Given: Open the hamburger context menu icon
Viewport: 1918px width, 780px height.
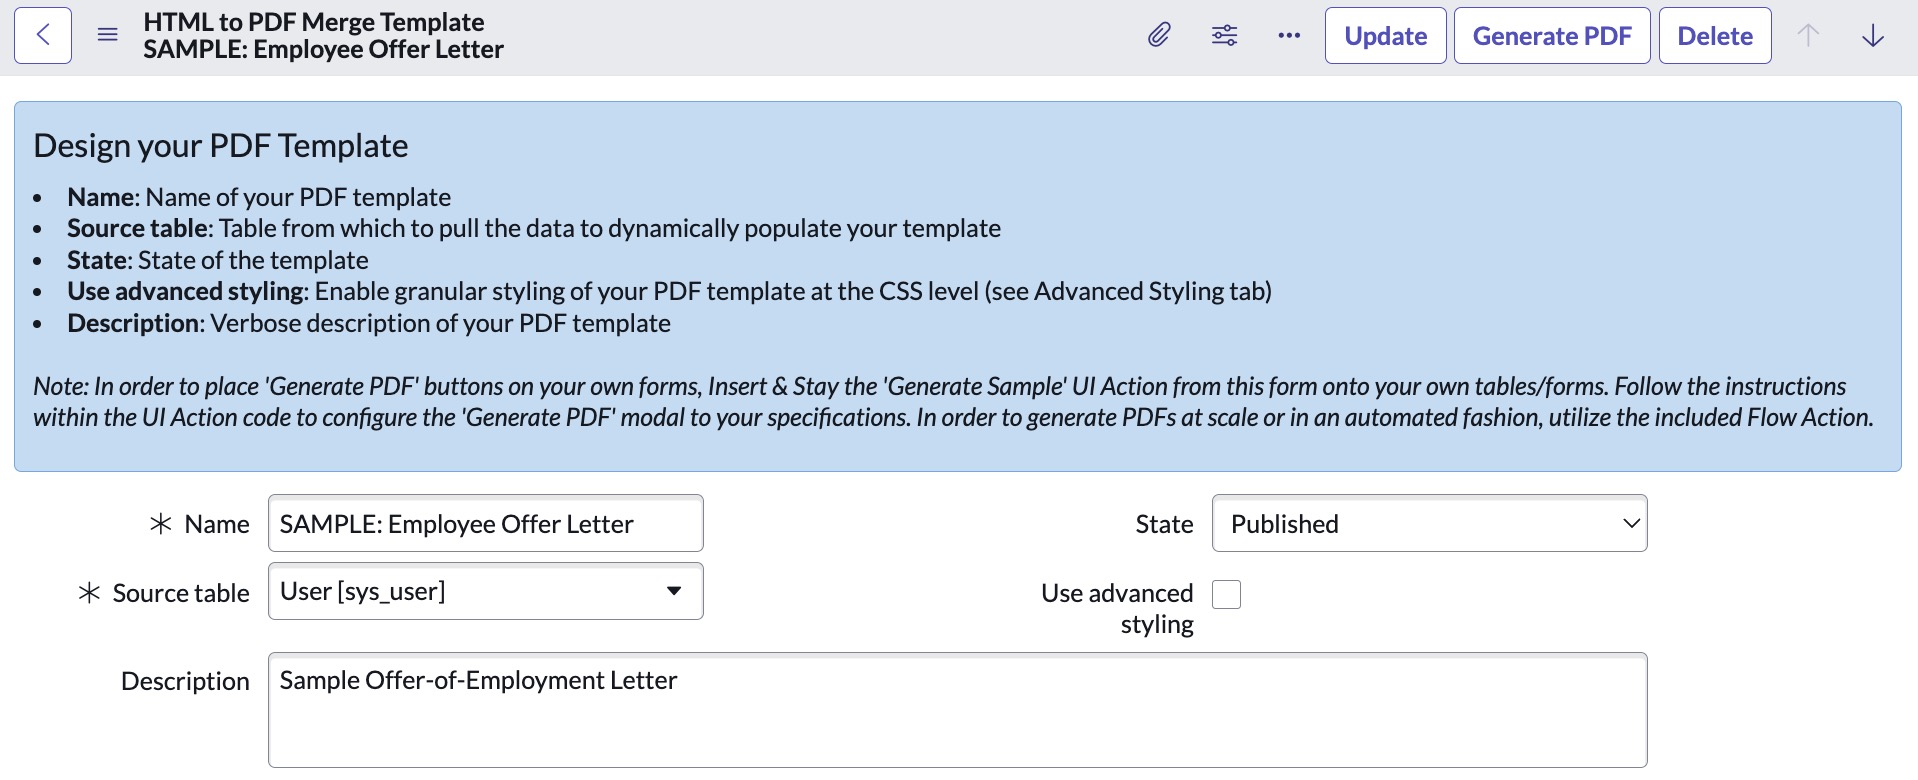Looking at the screenshot, I should point(108,35).
